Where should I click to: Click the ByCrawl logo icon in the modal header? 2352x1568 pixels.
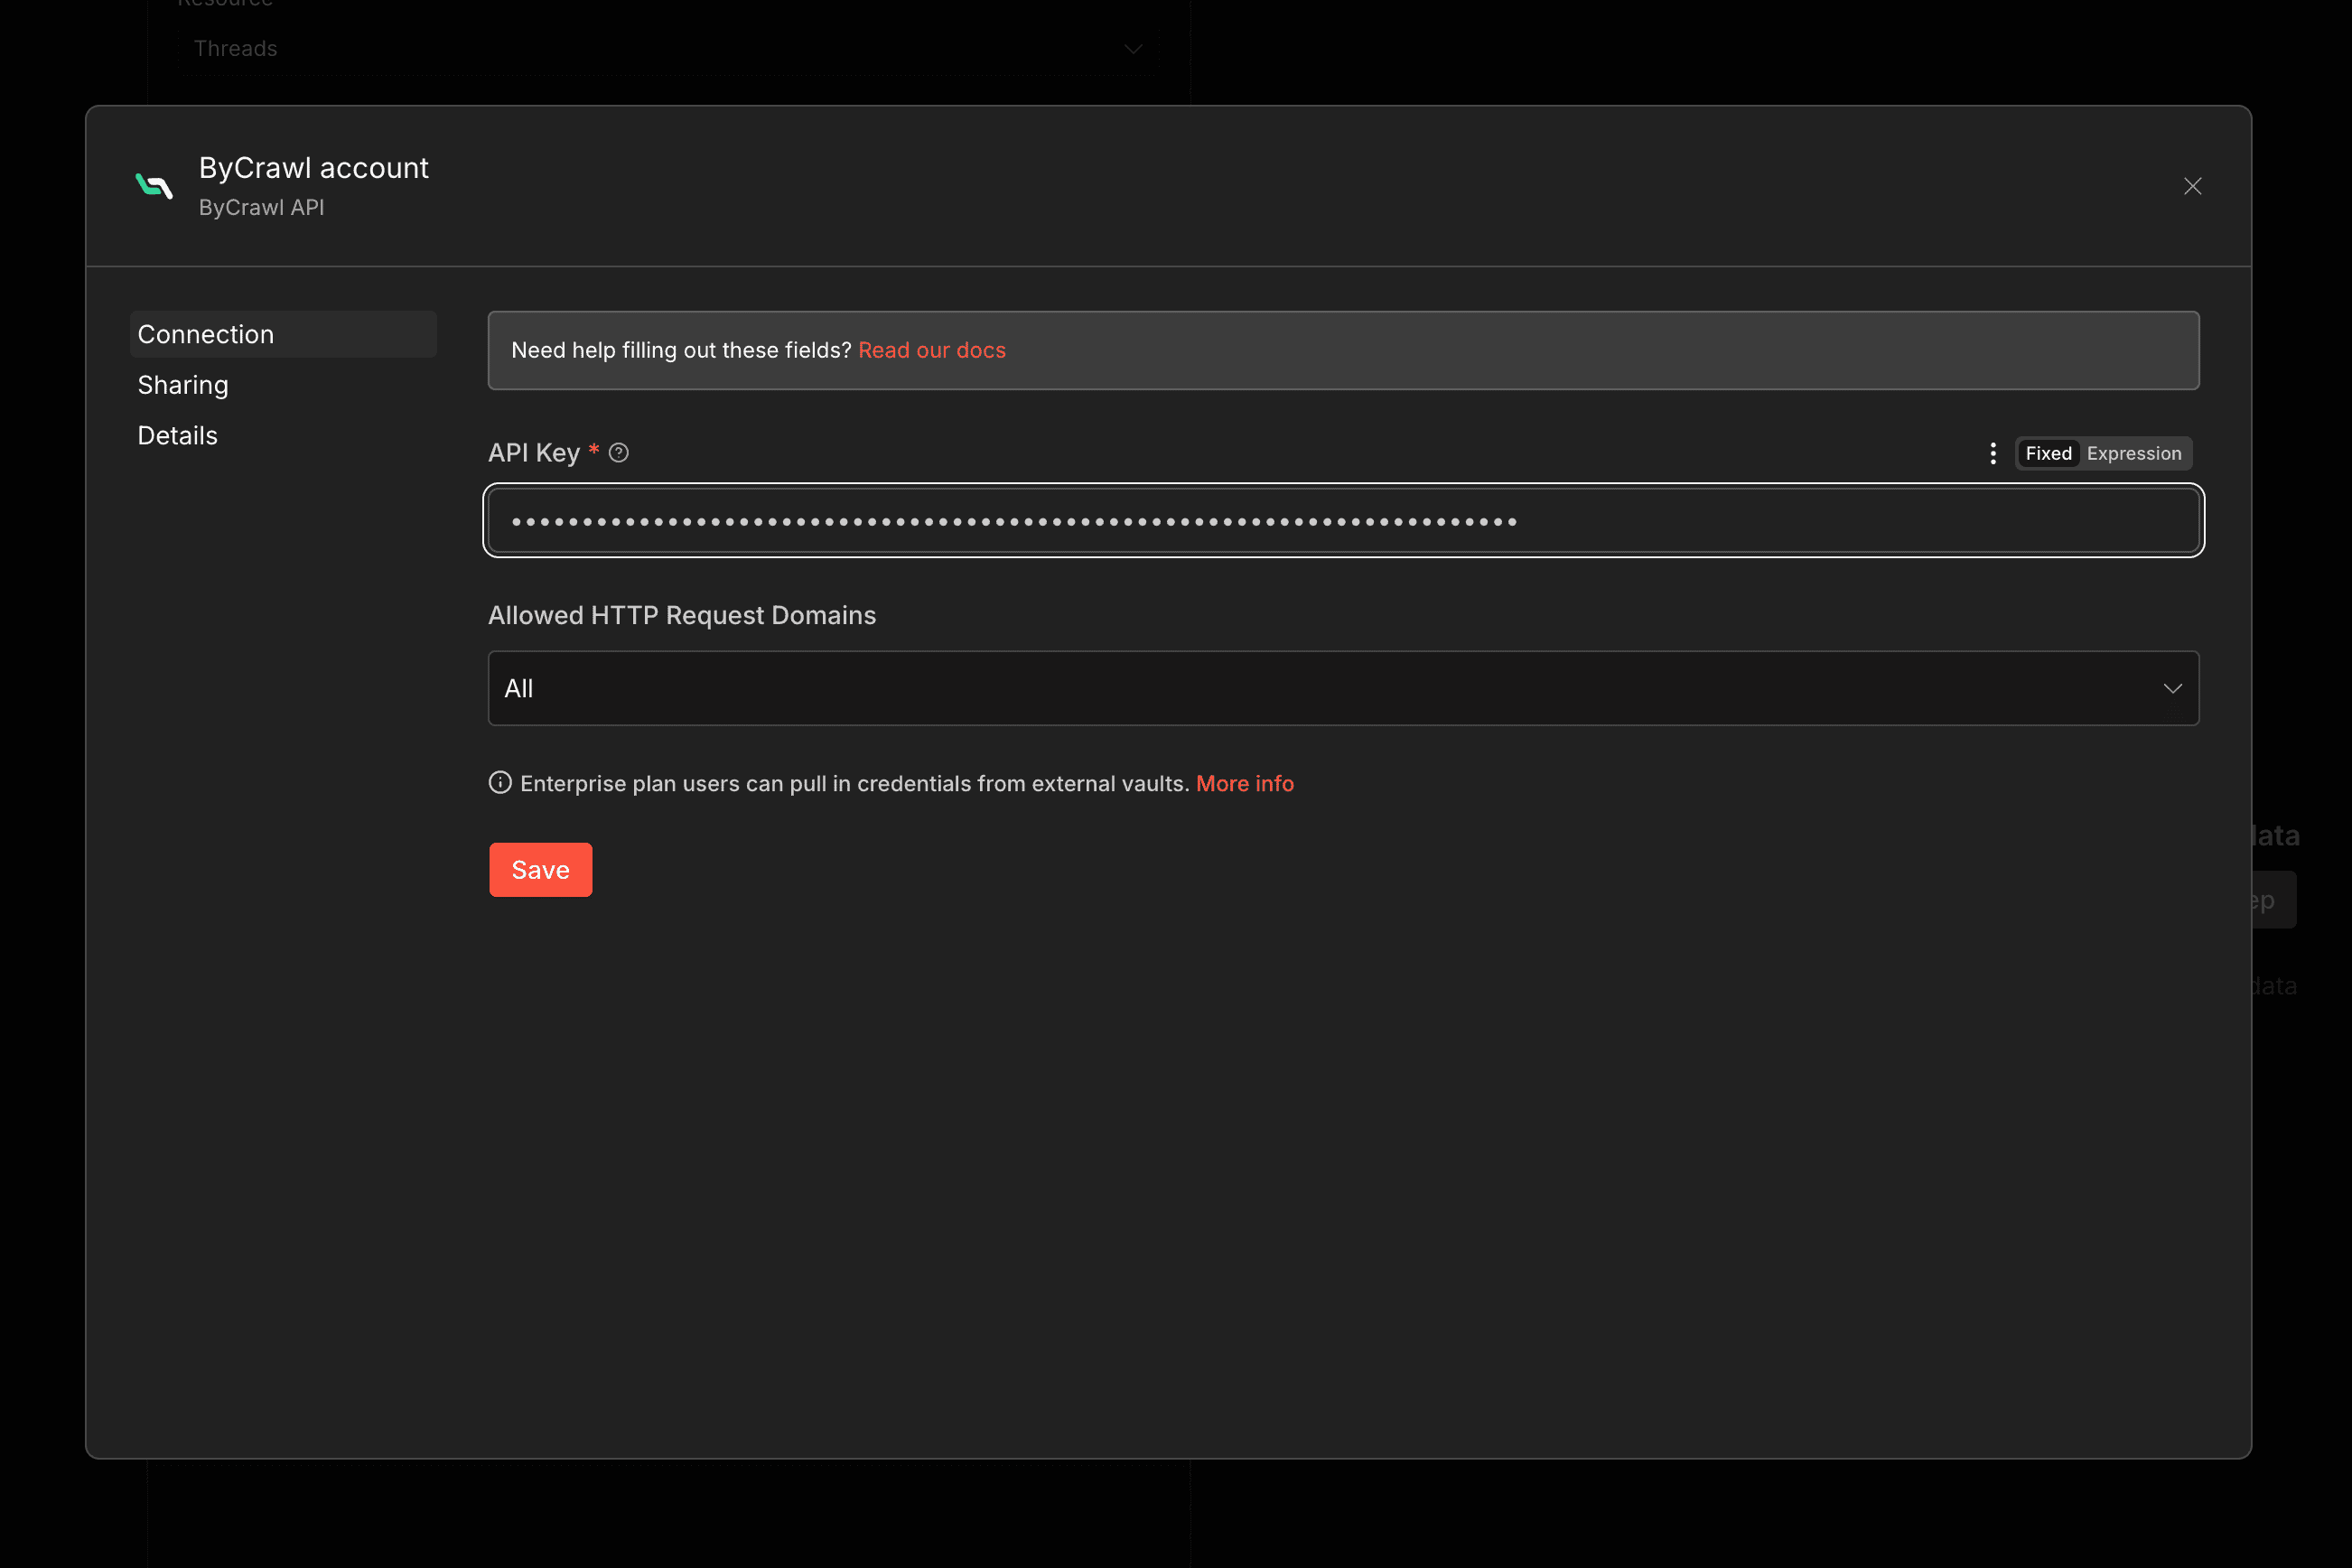pyautogui.click(x=154, y=186)
